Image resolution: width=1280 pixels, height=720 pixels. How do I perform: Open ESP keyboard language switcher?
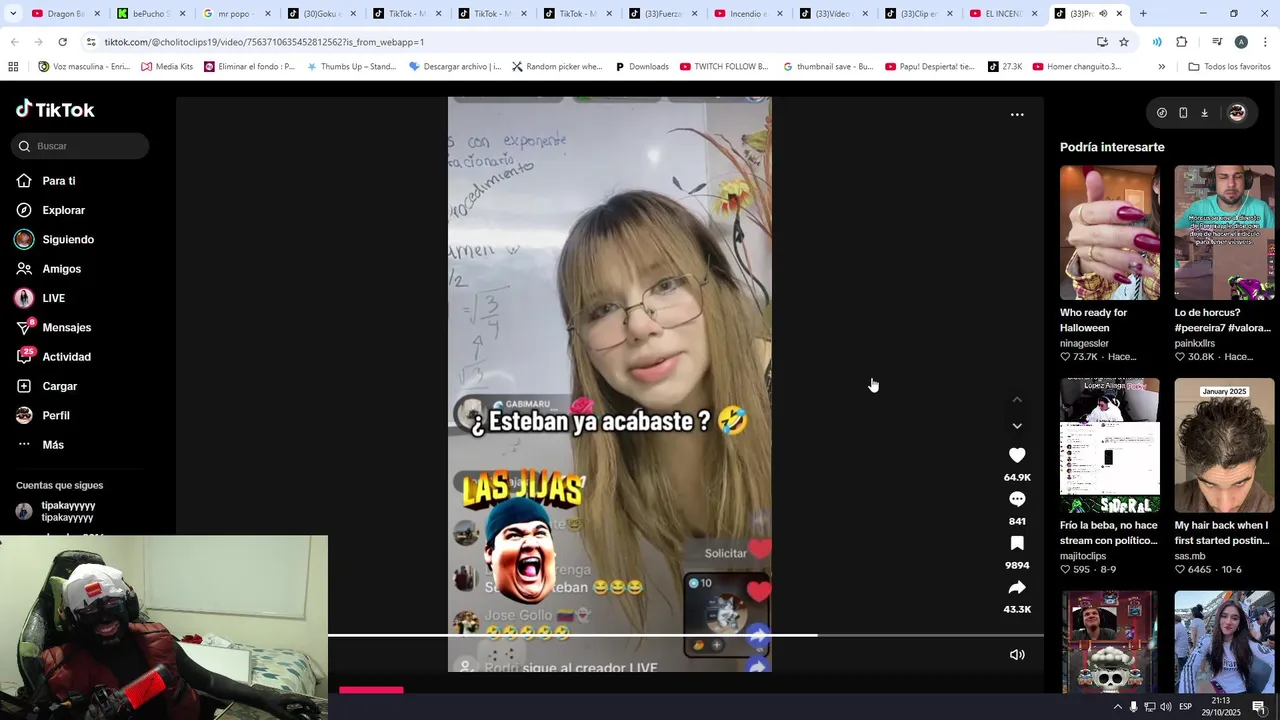pos(1185,707)
